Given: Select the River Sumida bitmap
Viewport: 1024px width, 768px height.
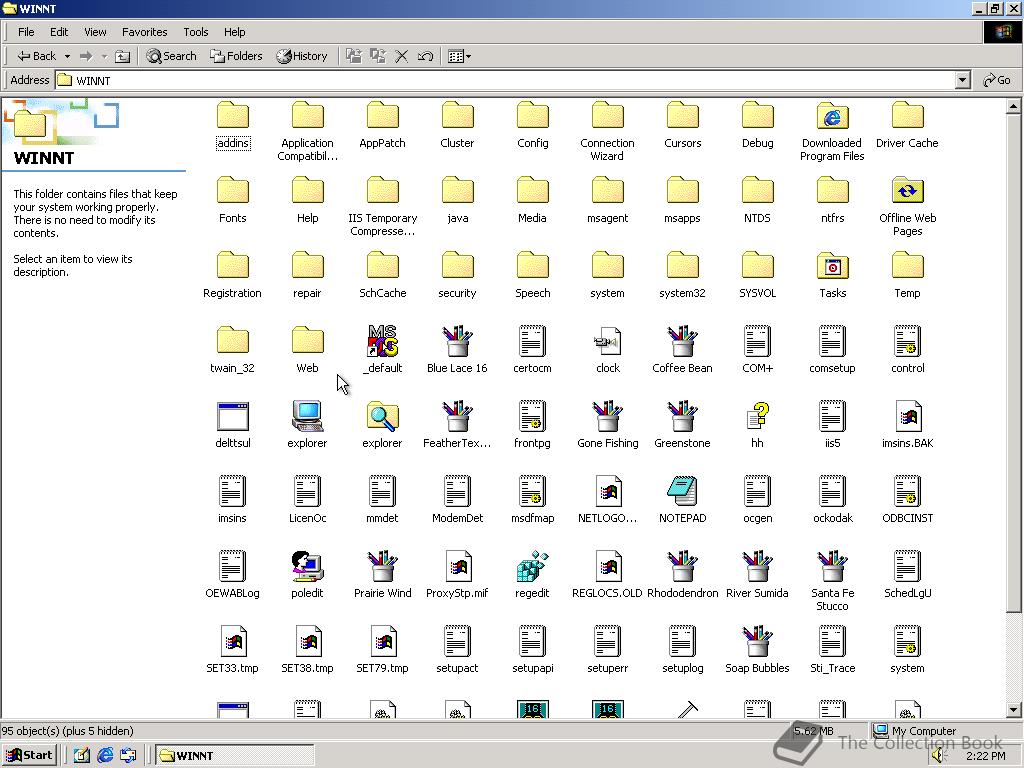Looking at the screenshot, I should pyautogui.click(x=758, y=566).
